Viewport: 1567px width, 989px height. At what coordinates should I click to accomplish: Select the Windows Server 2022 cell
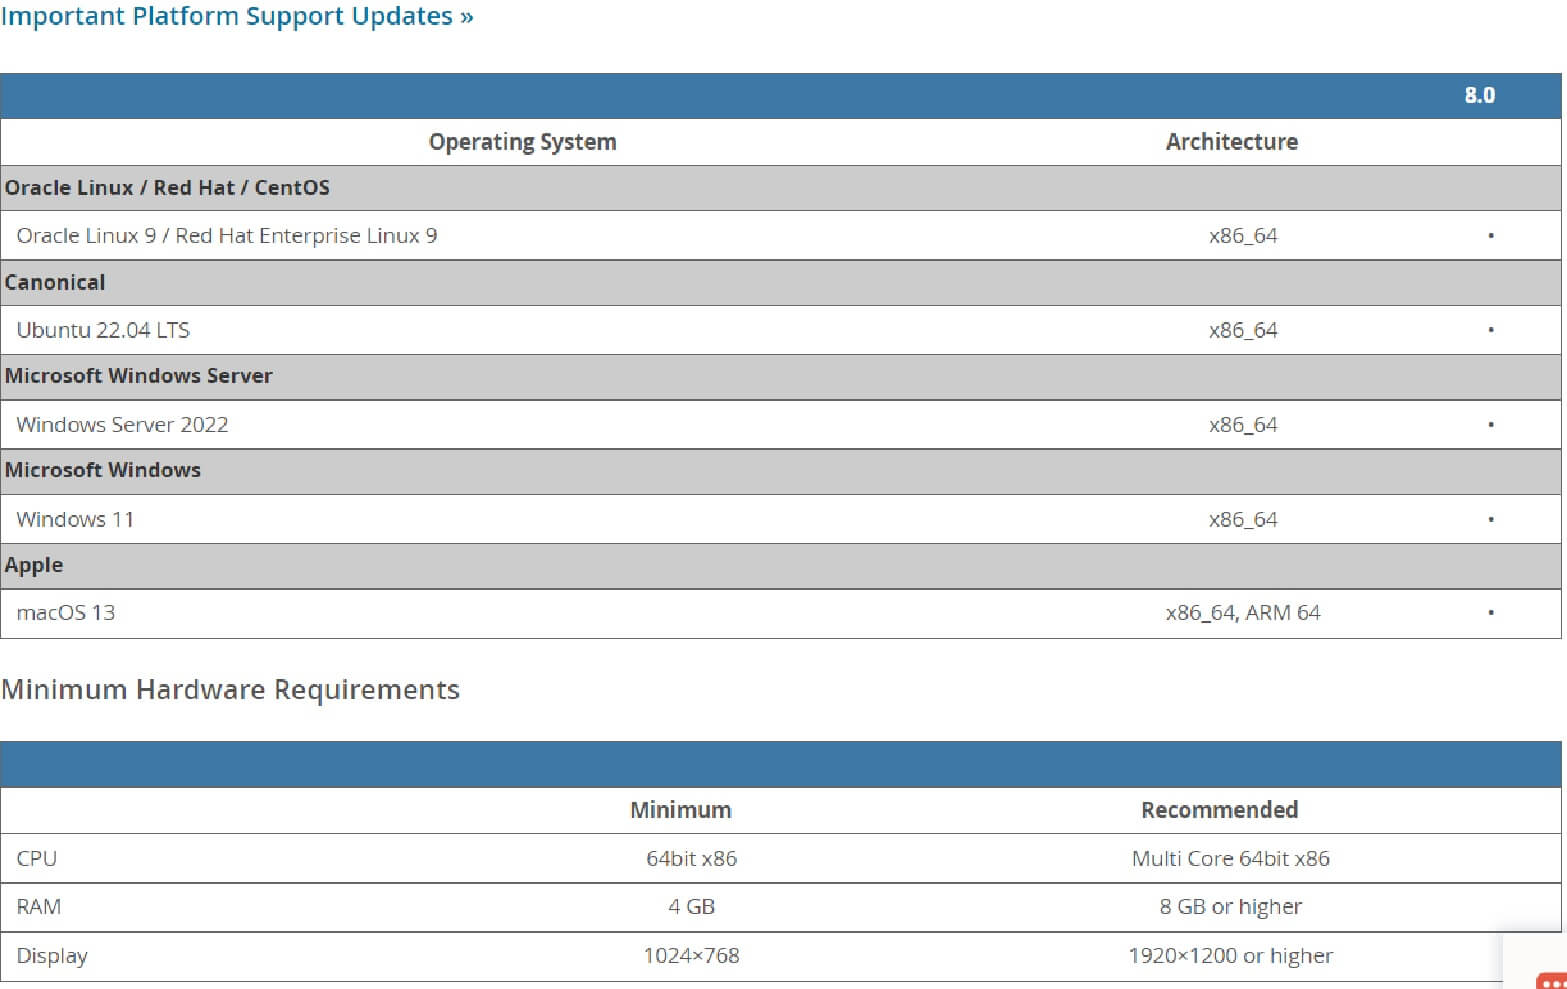tap(122, 425)
